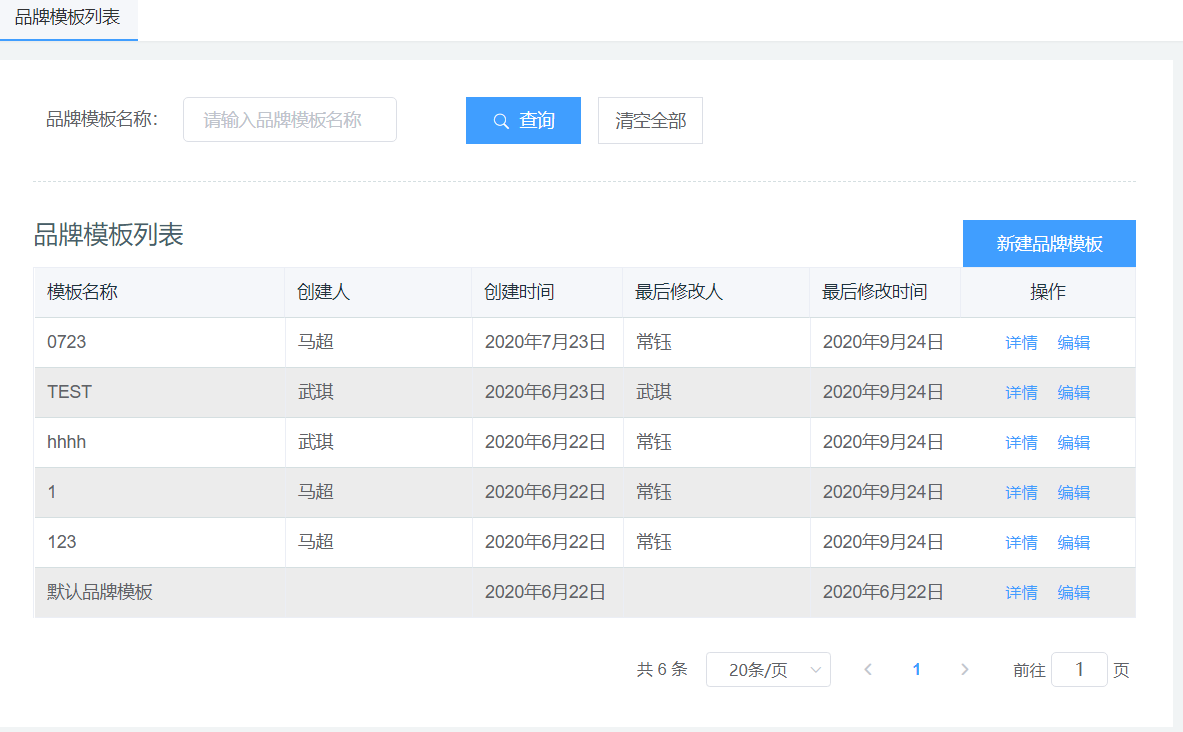Select page number 1 in the pagination
This screenshot has width=1183, height=732.
pyautogui.click(x=916, y=670)
